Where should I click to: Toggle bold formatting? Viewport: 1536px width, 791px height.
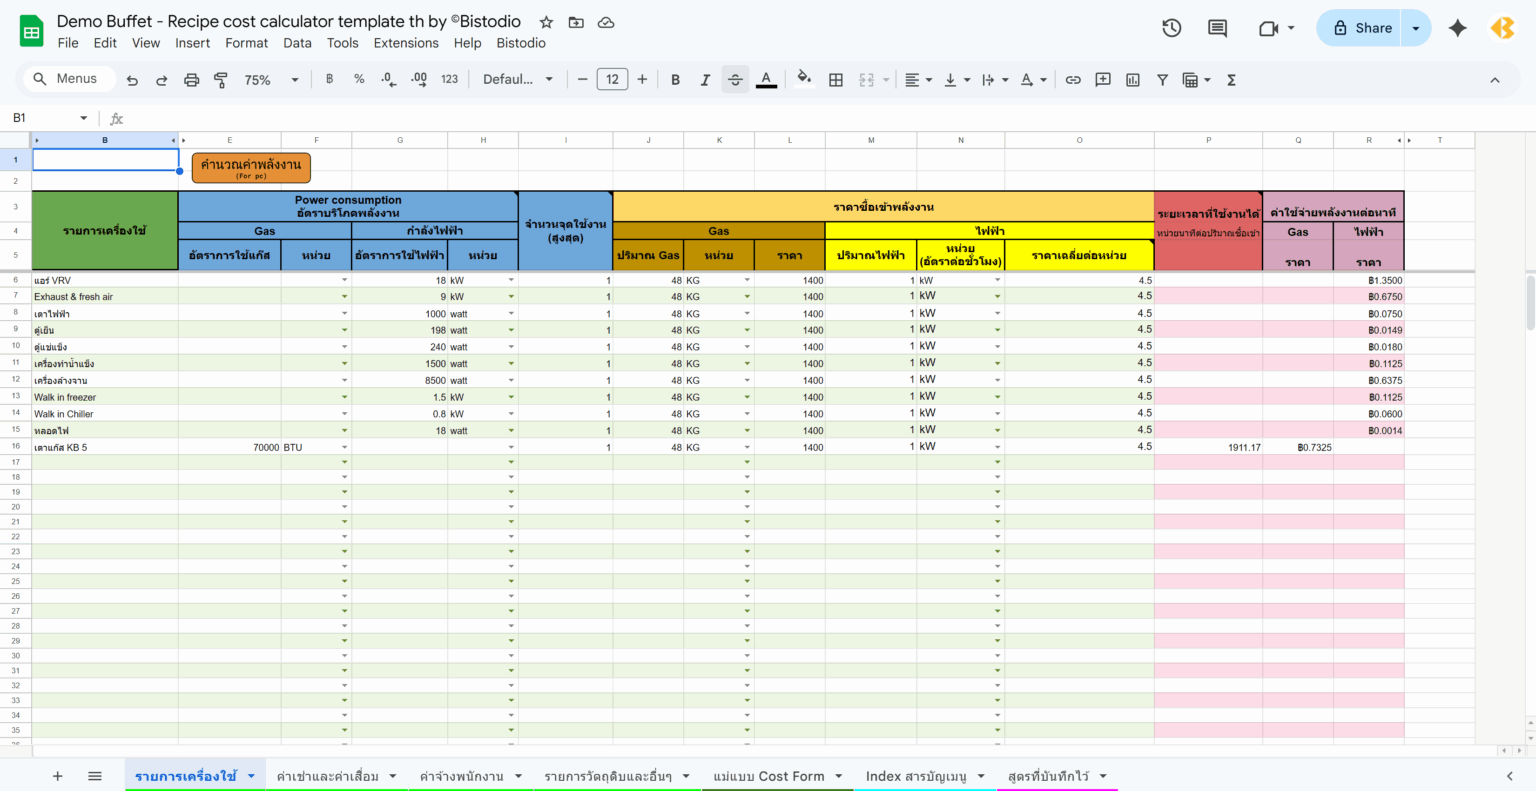click(675, 80)
